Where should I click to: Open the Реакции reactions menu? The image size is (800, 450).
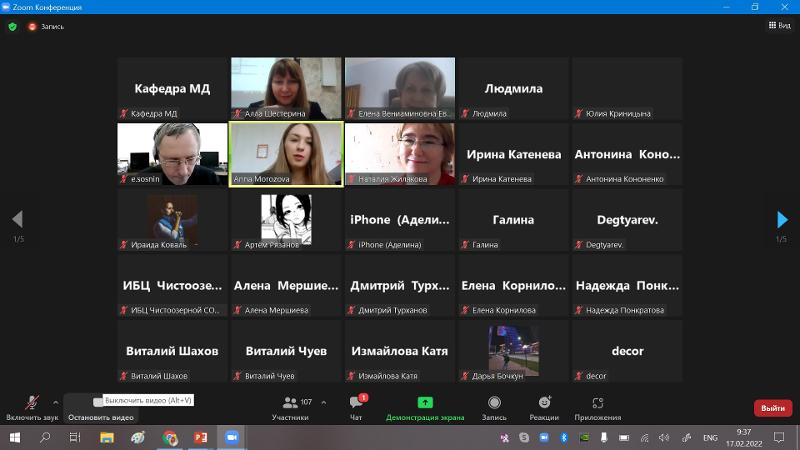(x=544, y=406)
